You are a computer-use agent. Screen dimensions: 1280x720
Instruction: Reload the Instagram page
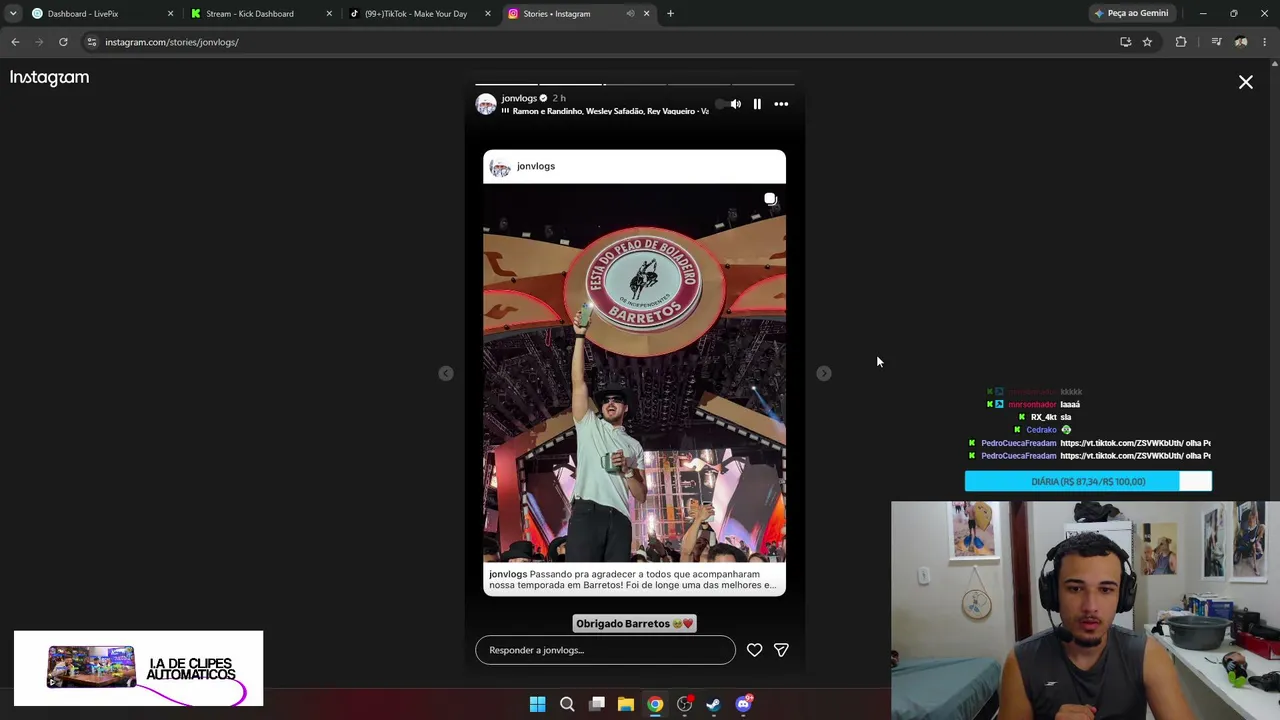pos(63,42)
